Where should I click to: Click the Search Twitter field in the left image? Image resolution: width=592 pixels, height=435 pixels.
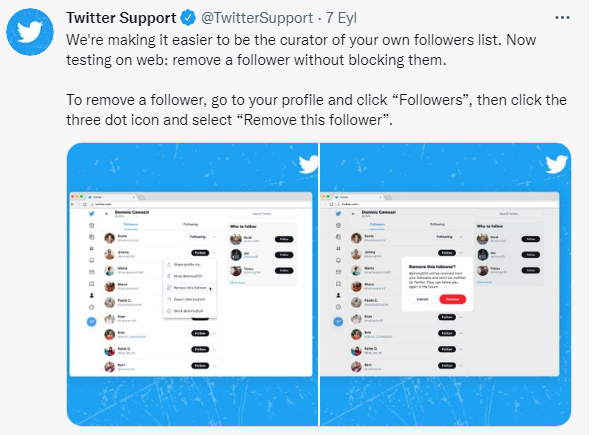[x=262, y=214]
